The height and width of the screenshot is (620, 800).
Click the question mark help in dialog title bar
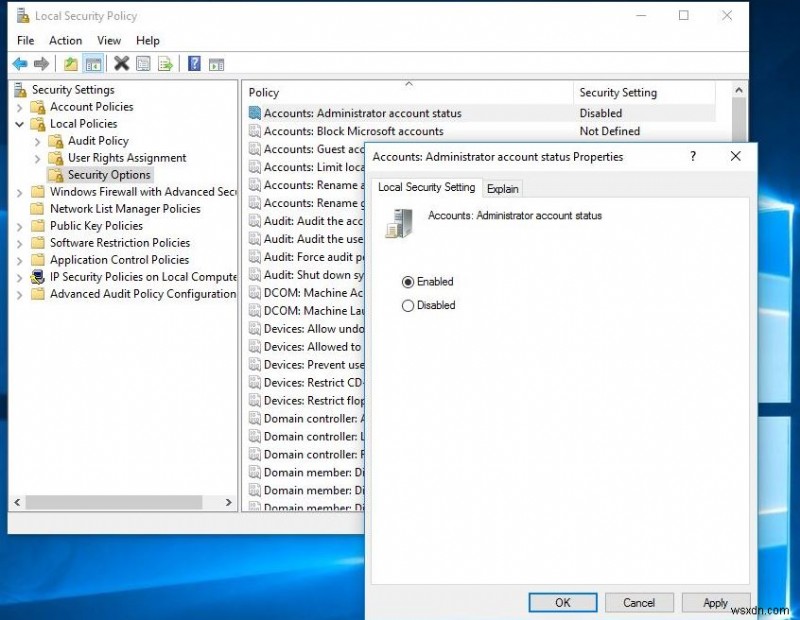click(692, 157)
